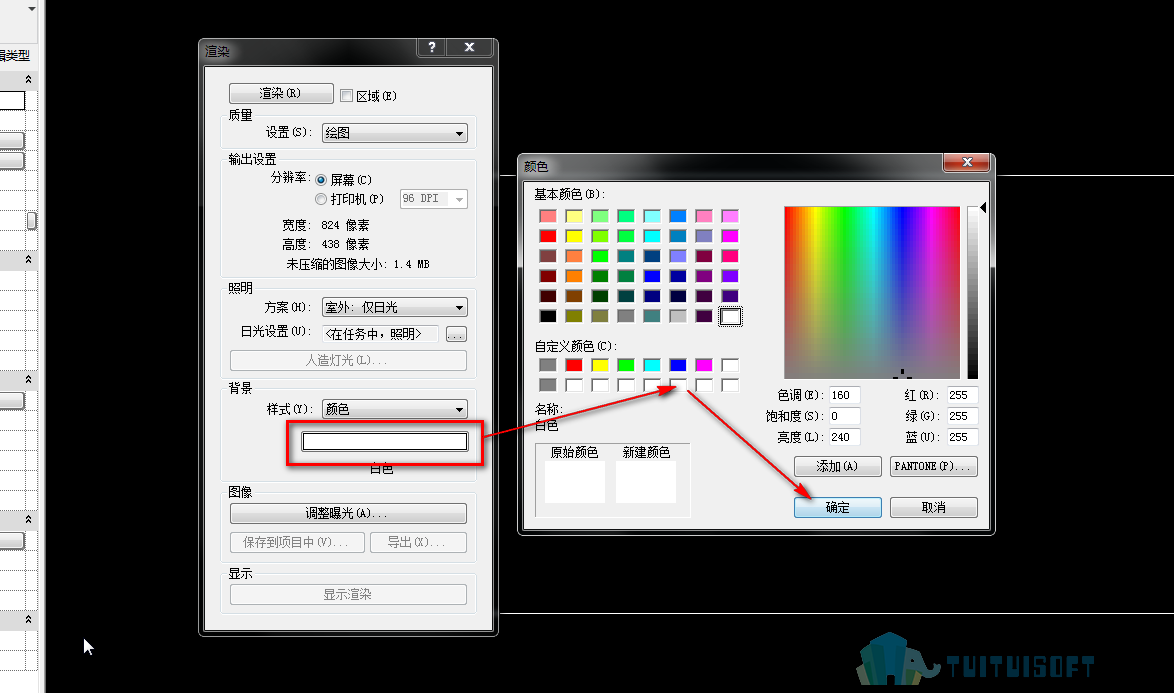Expand the 方案(H) lighting scheme dropdown
The width and height of the screenshot is (1174, 693).
click(x=395, y=308)
